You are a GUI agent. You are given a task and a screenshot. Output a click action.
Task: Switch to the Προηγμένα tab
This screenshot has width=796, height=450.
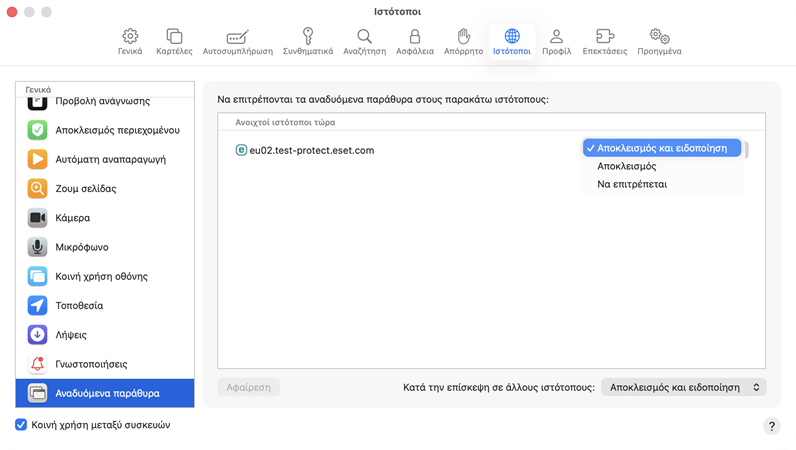(659, 41)
